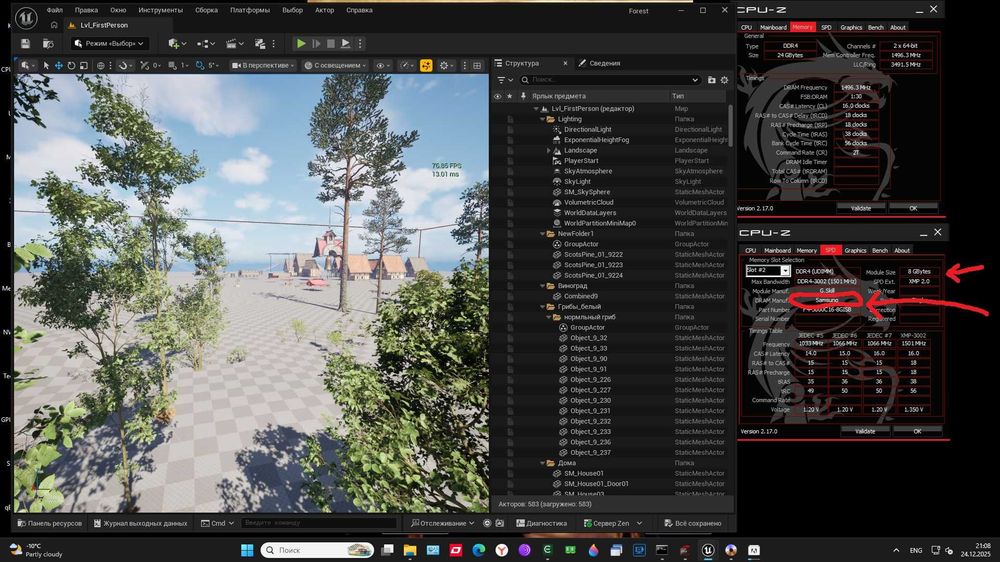
Task: Open the Режим «Выбор» mode dropdown
Action: (110, 43)
